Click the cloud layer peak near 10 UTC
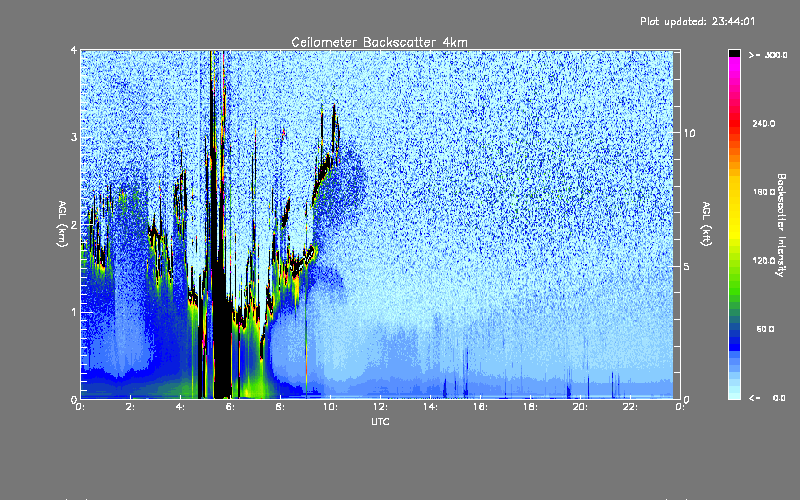This screenshot has height=500, width=800. point(334,122)
